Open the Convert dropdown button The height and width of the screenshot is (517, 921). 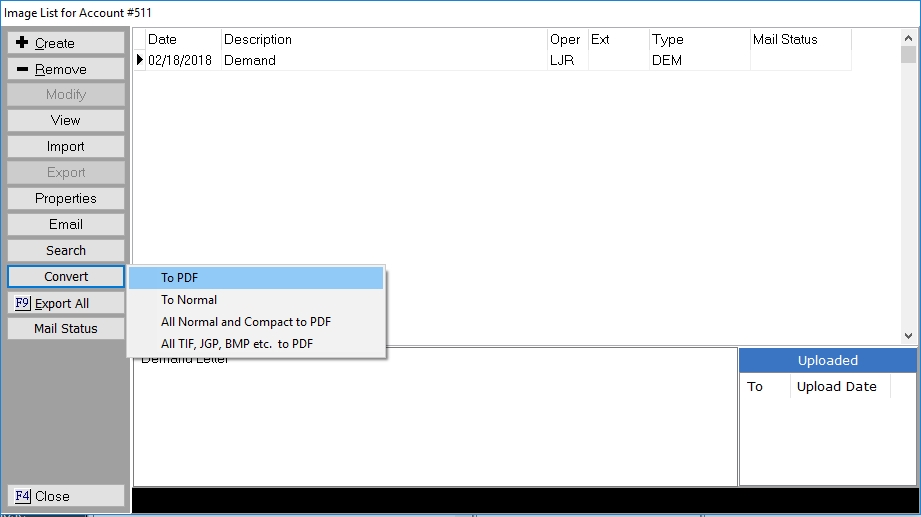(66, 276)
